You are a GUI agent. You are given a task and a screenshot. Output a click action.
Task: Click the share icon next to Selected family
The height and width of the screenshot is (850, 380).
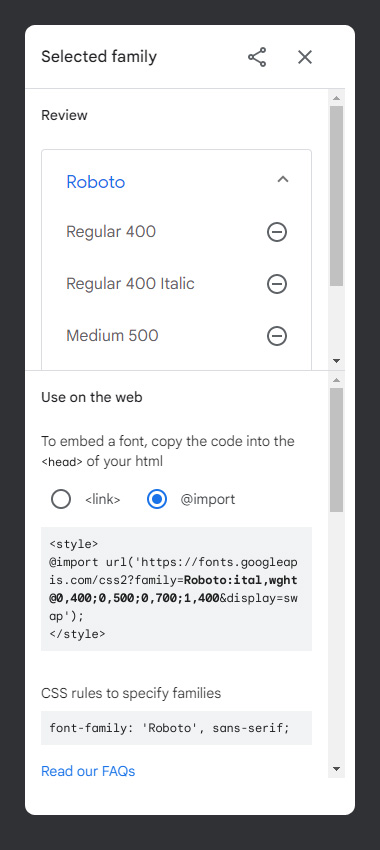[257, 57]
